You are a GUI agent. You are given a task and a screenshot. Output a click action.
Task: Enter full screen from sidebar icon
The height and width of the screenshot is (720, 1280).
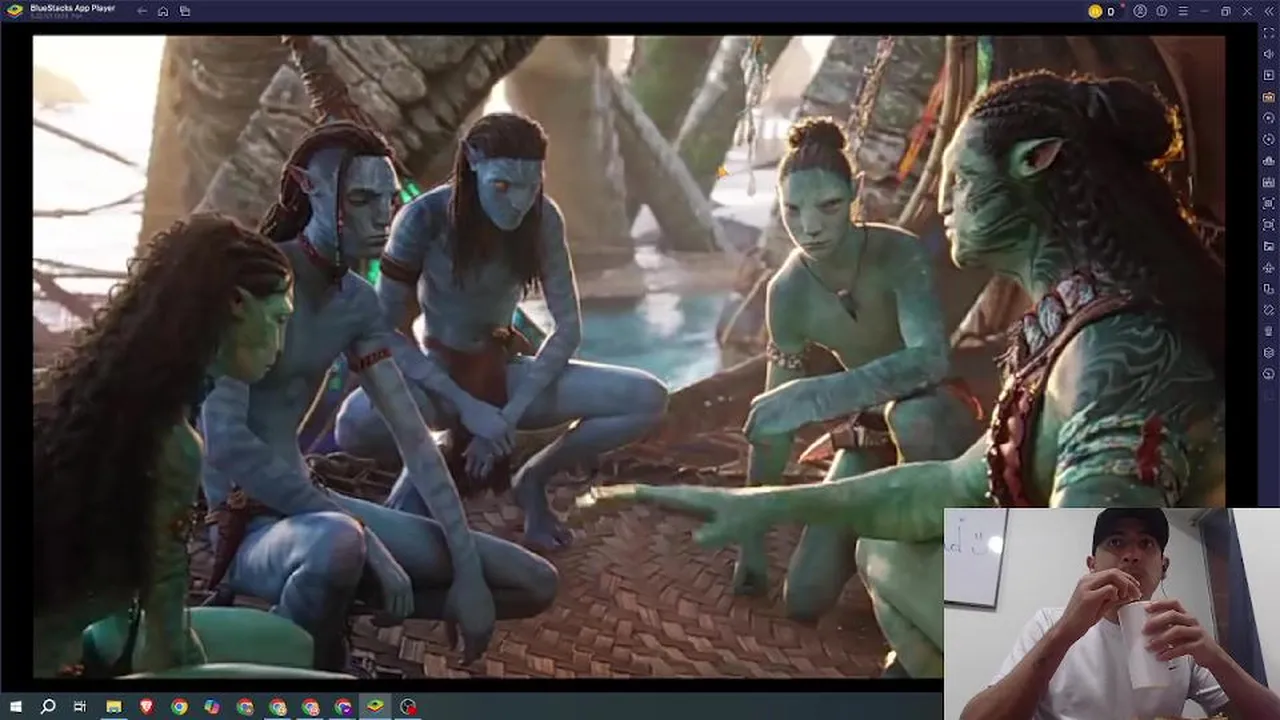1269,33
